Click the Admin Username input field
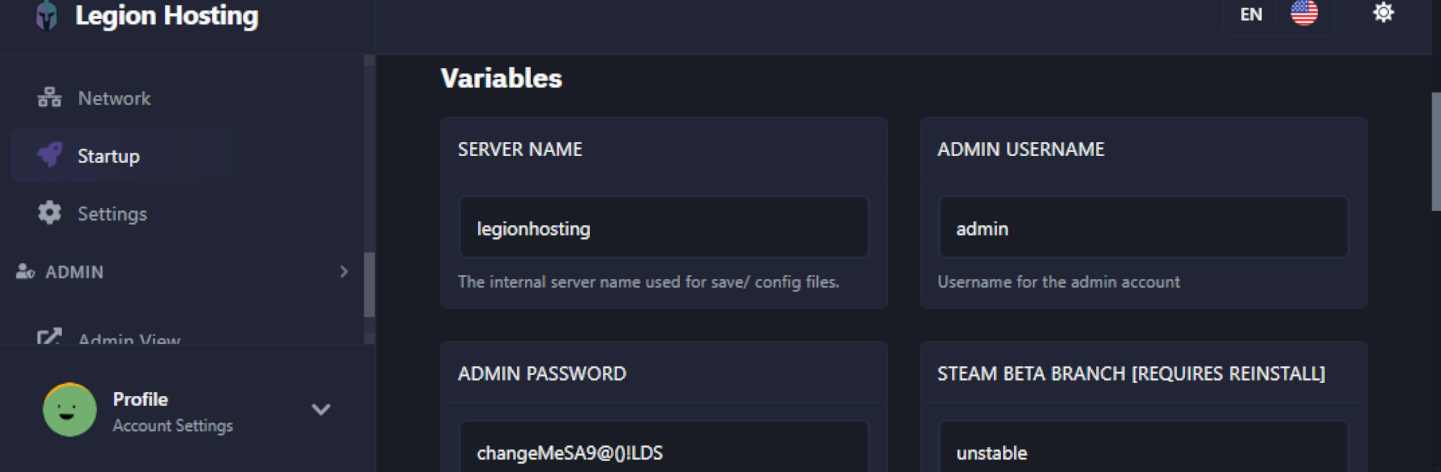This screenshot has height=472, width=1441. pyautogui.click(x=1144, y=228)
